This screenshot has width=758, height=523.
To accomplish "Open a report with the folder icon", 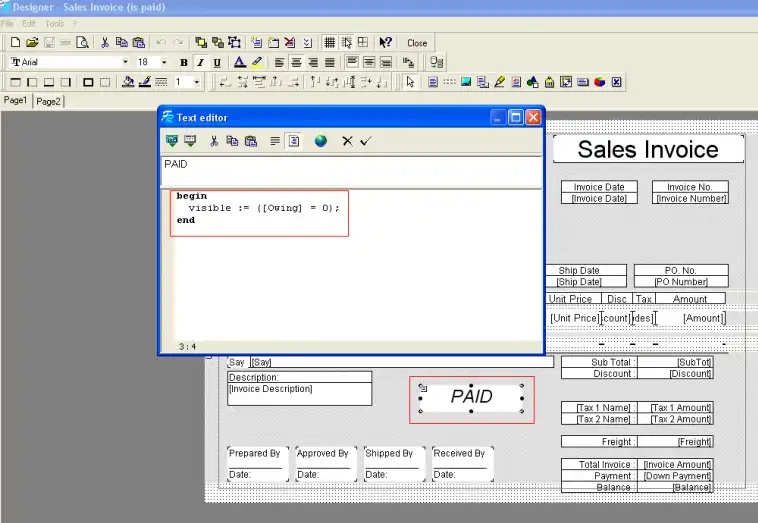I will tap(32, 43).
